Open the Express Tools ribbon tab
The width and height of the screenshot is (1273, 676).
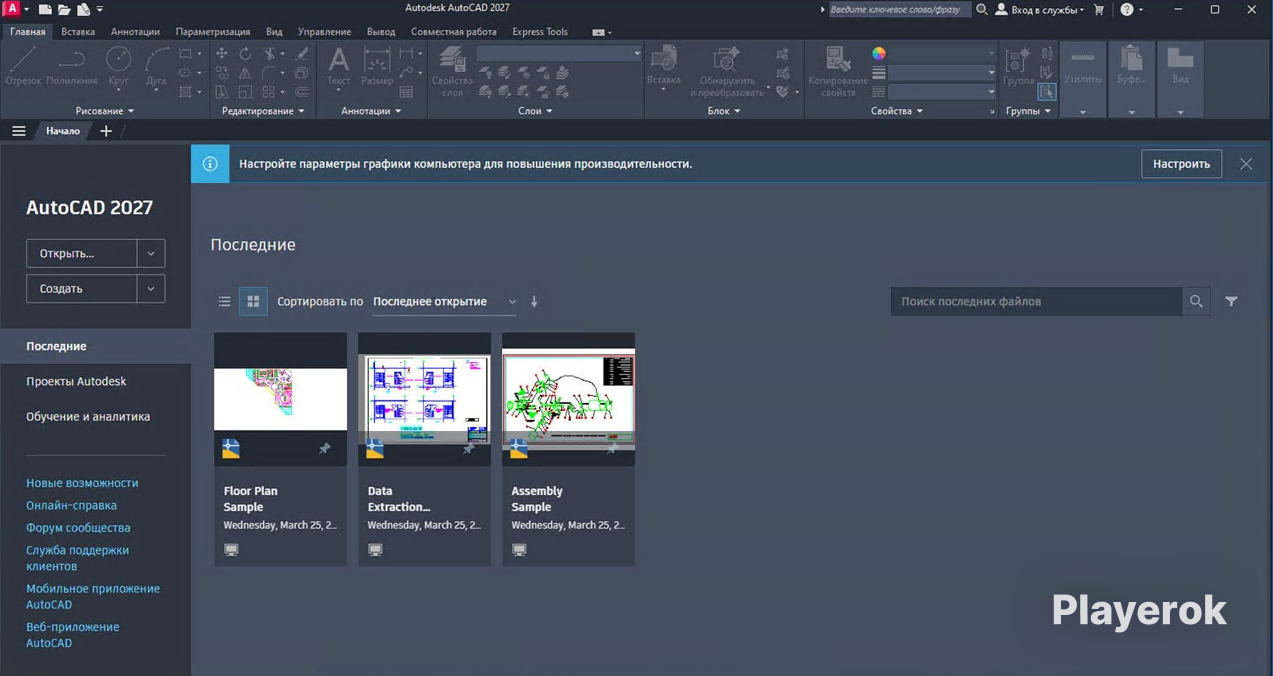click(x=540, y=31)
